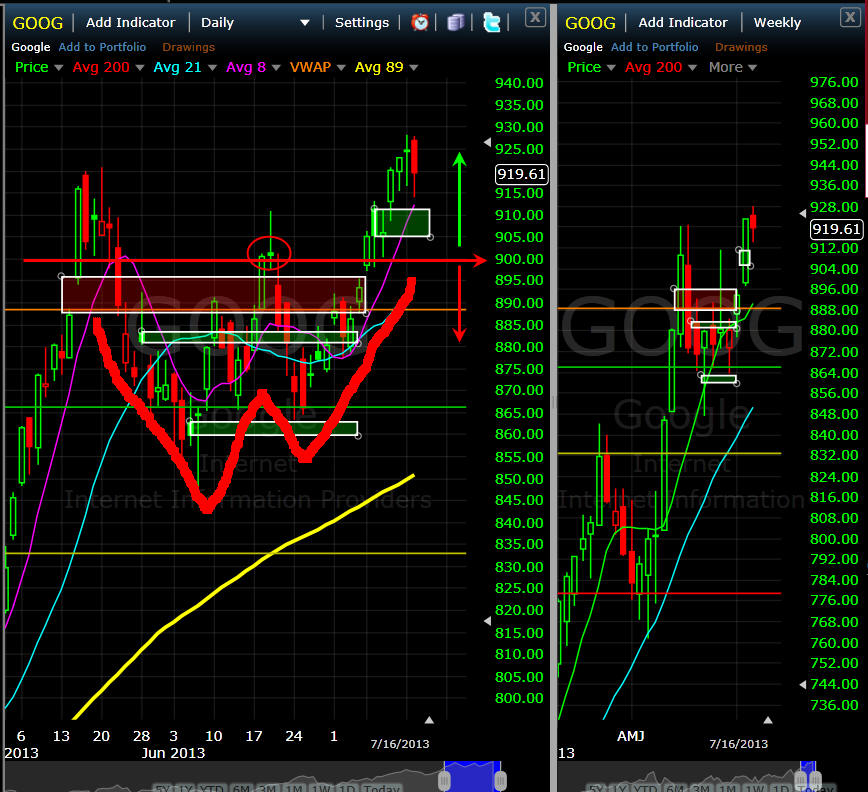Open Drawings in the Weekly chart
Screen dimensions: 868x792
(741, 48)
